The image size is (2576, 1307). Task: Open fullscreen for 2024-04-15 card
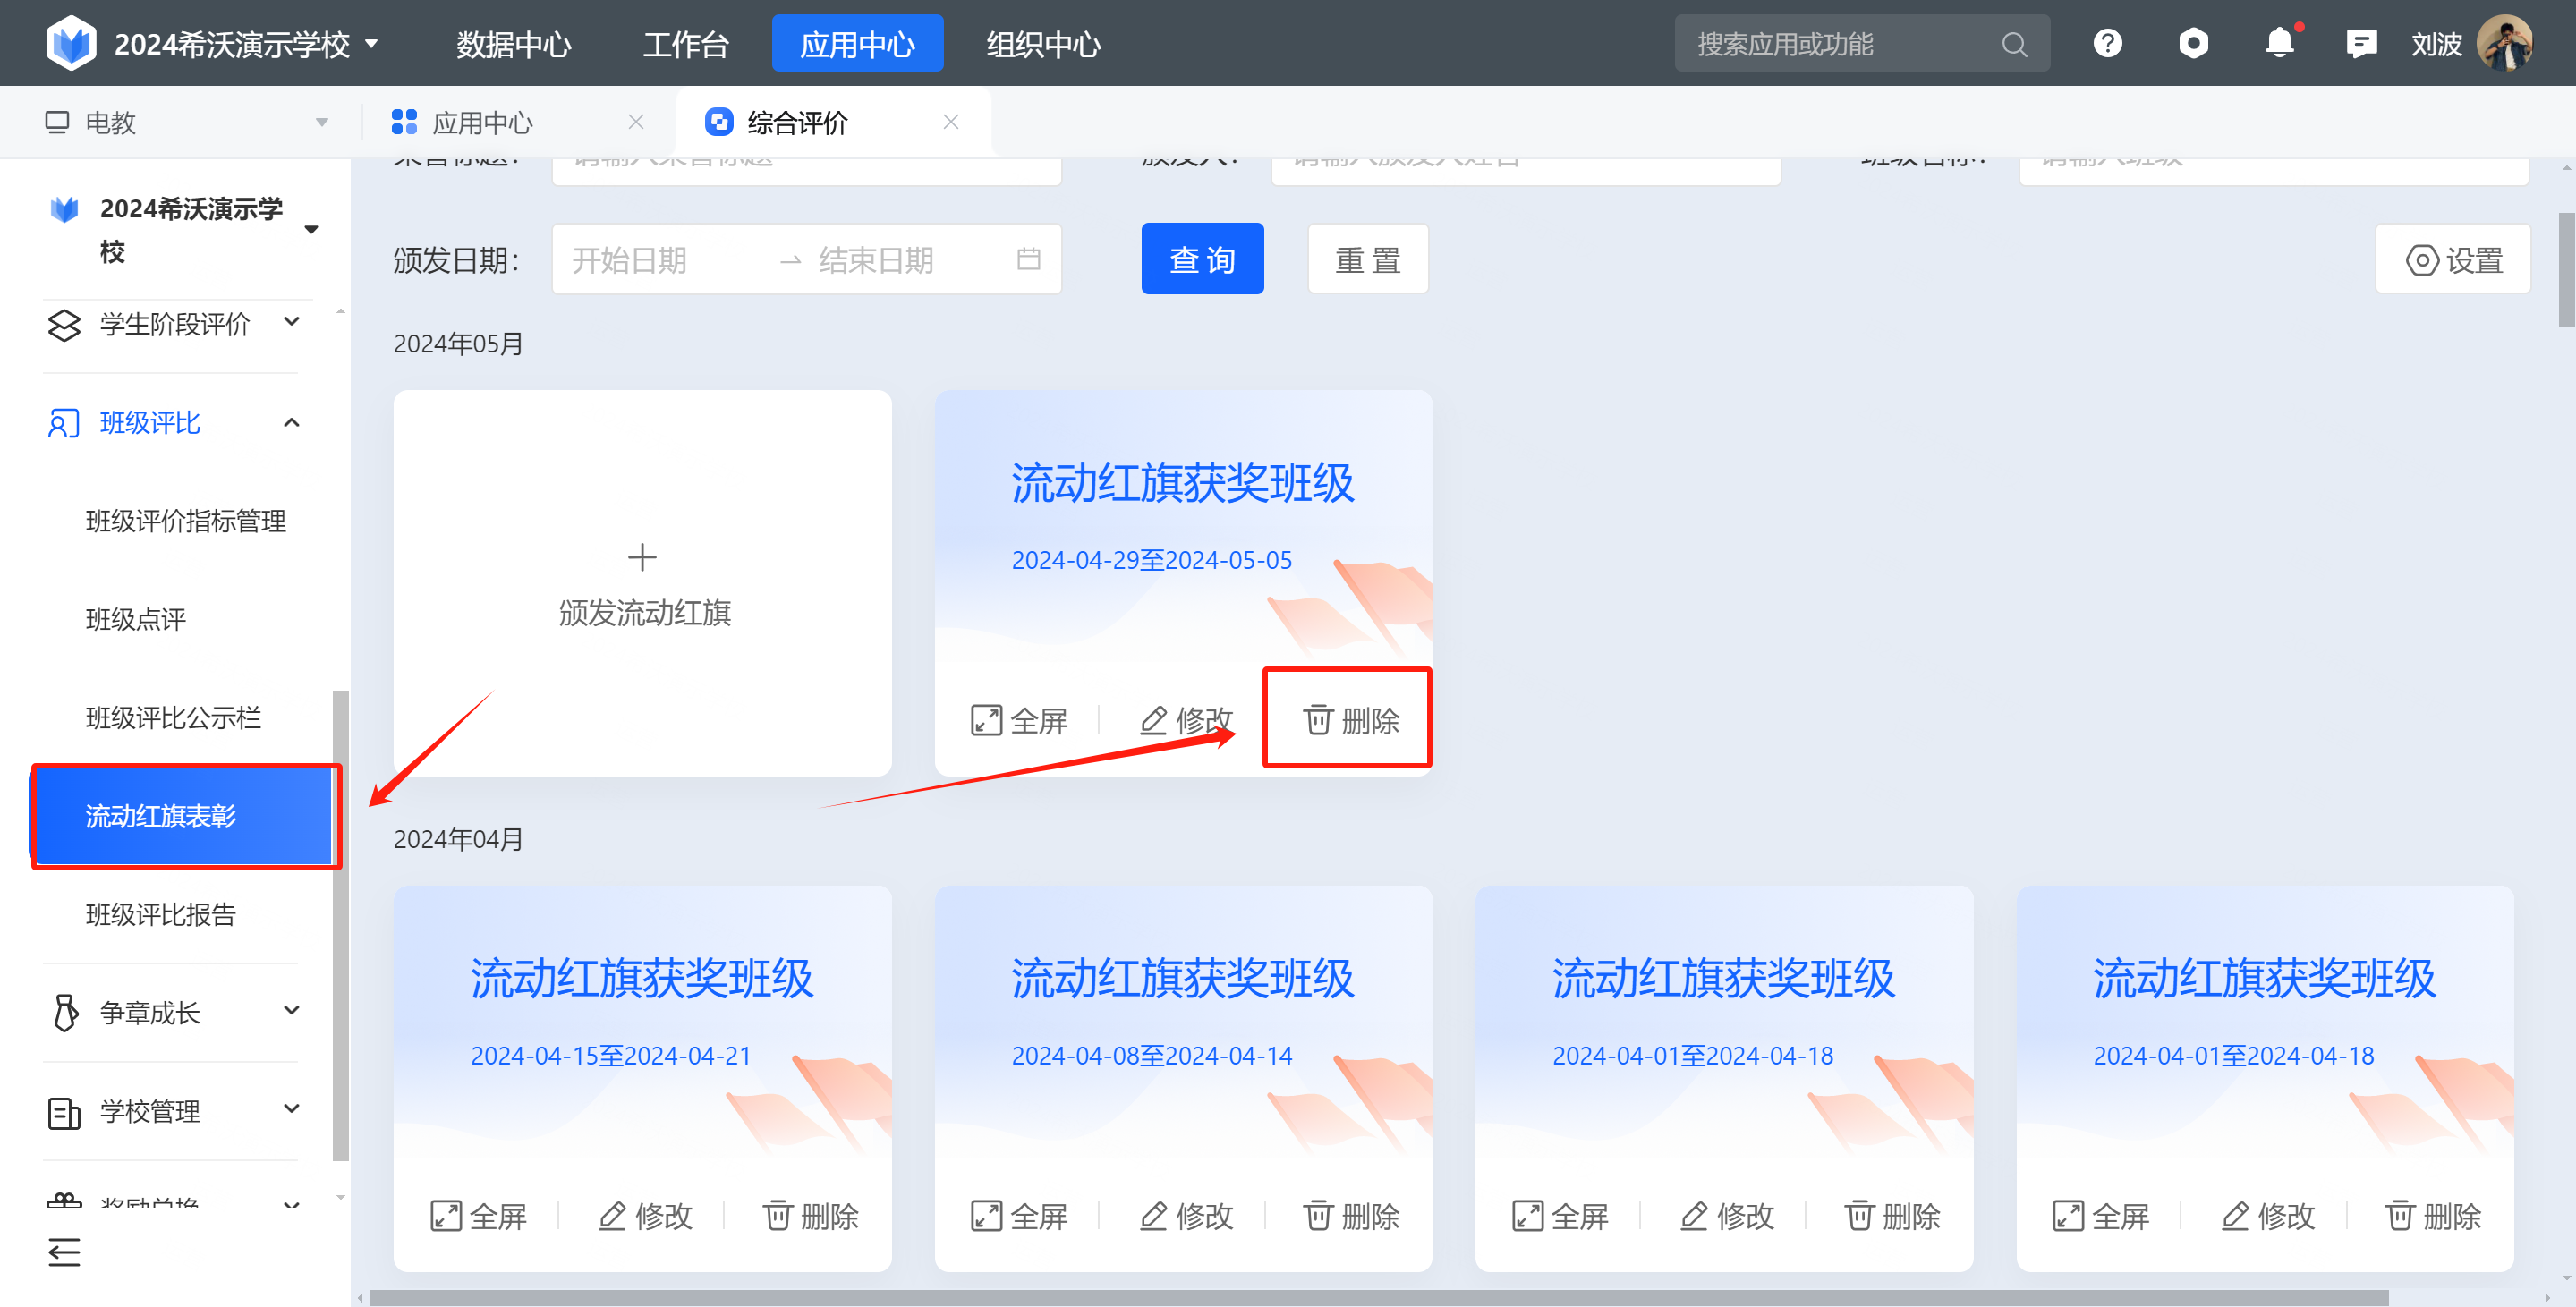478,1216
